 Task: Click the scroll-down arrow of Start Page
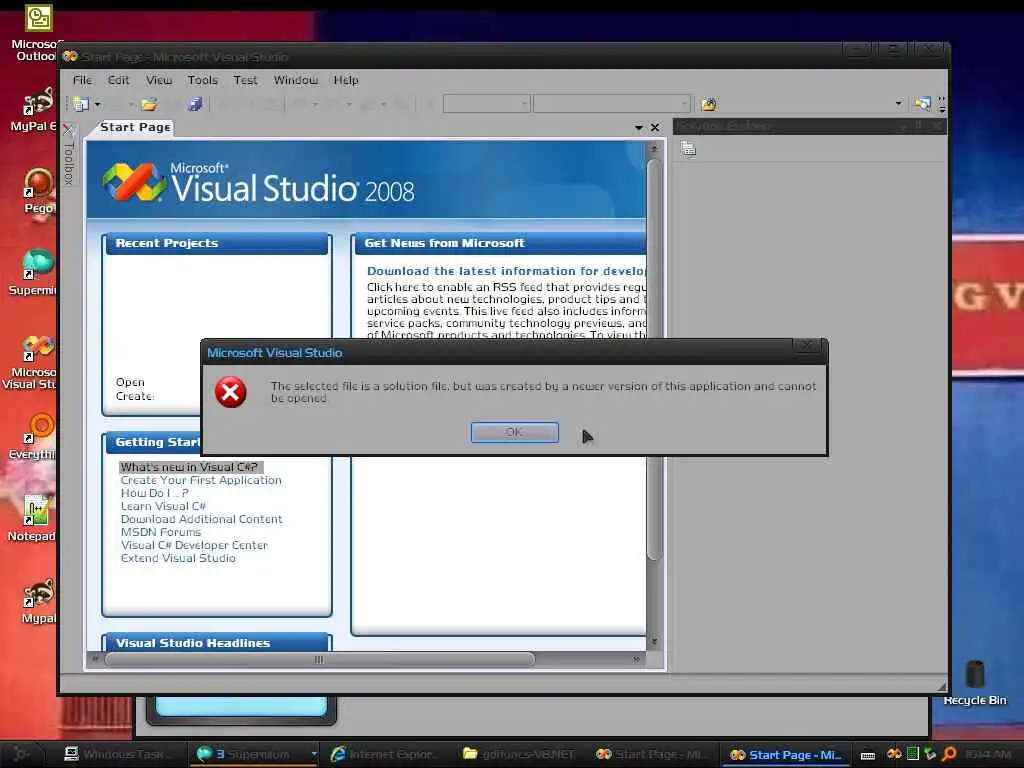point(654,643)
